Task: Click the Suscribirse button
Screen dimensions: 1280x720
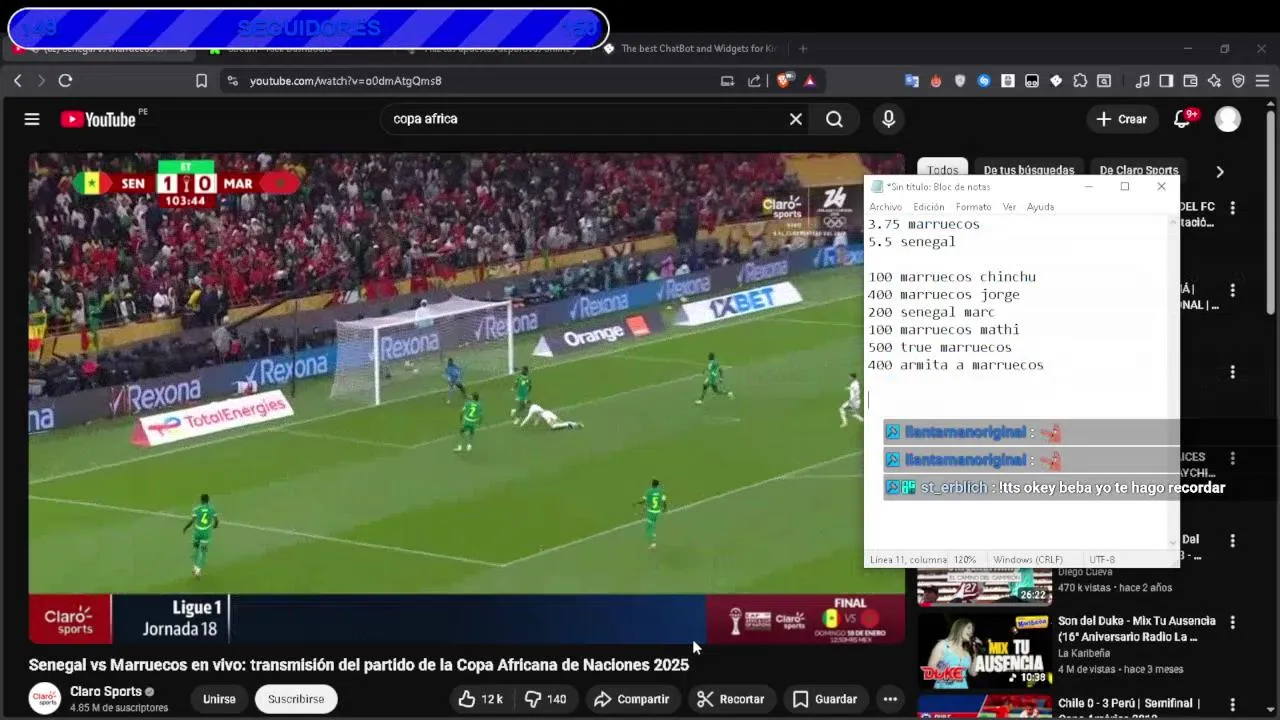Action: click(296, 699)
